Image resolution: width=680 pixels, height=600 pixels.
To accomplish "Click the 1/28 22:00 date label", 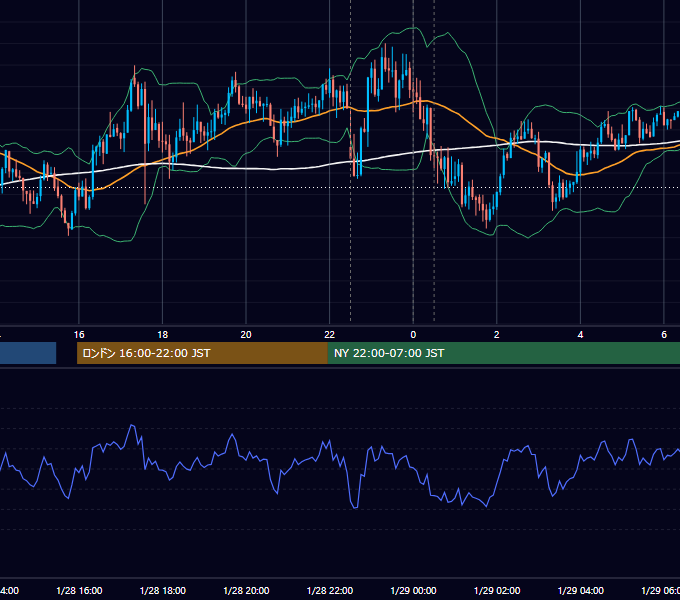I will click(x=330, y=590).
